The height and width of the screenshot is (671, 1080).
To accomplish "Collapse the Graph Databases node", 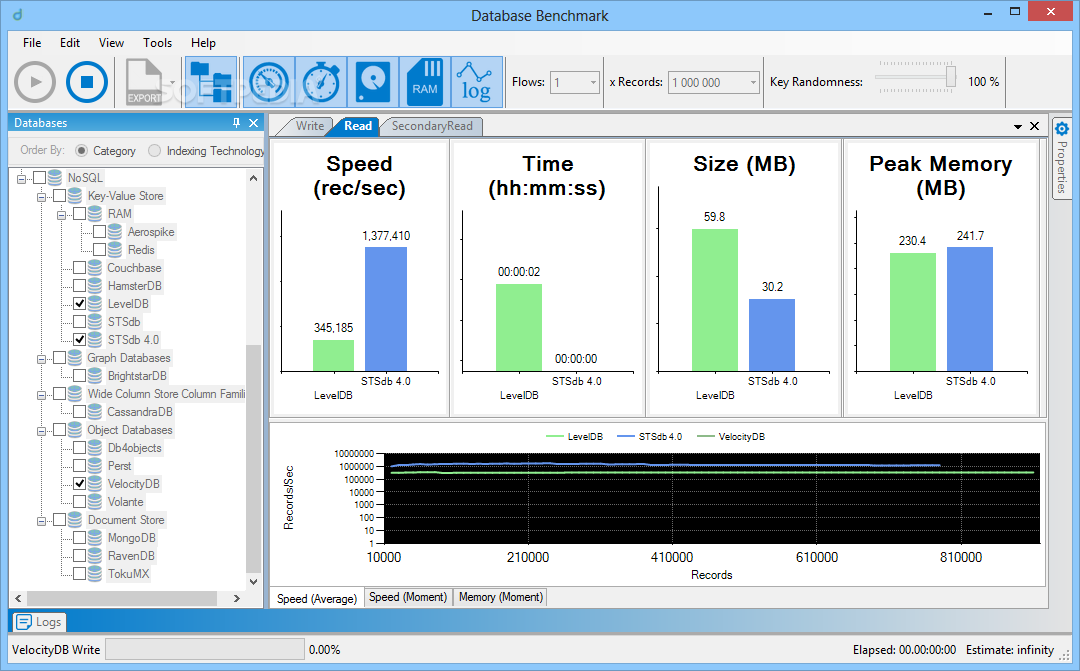I will 41,358.
